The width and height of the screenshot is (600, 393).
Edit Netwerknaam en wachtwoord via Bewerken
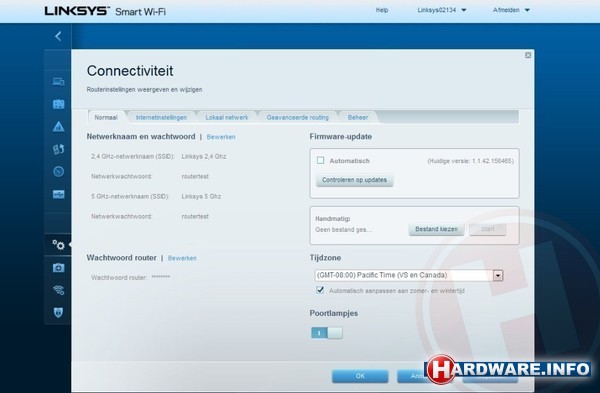tap(221, 137)
